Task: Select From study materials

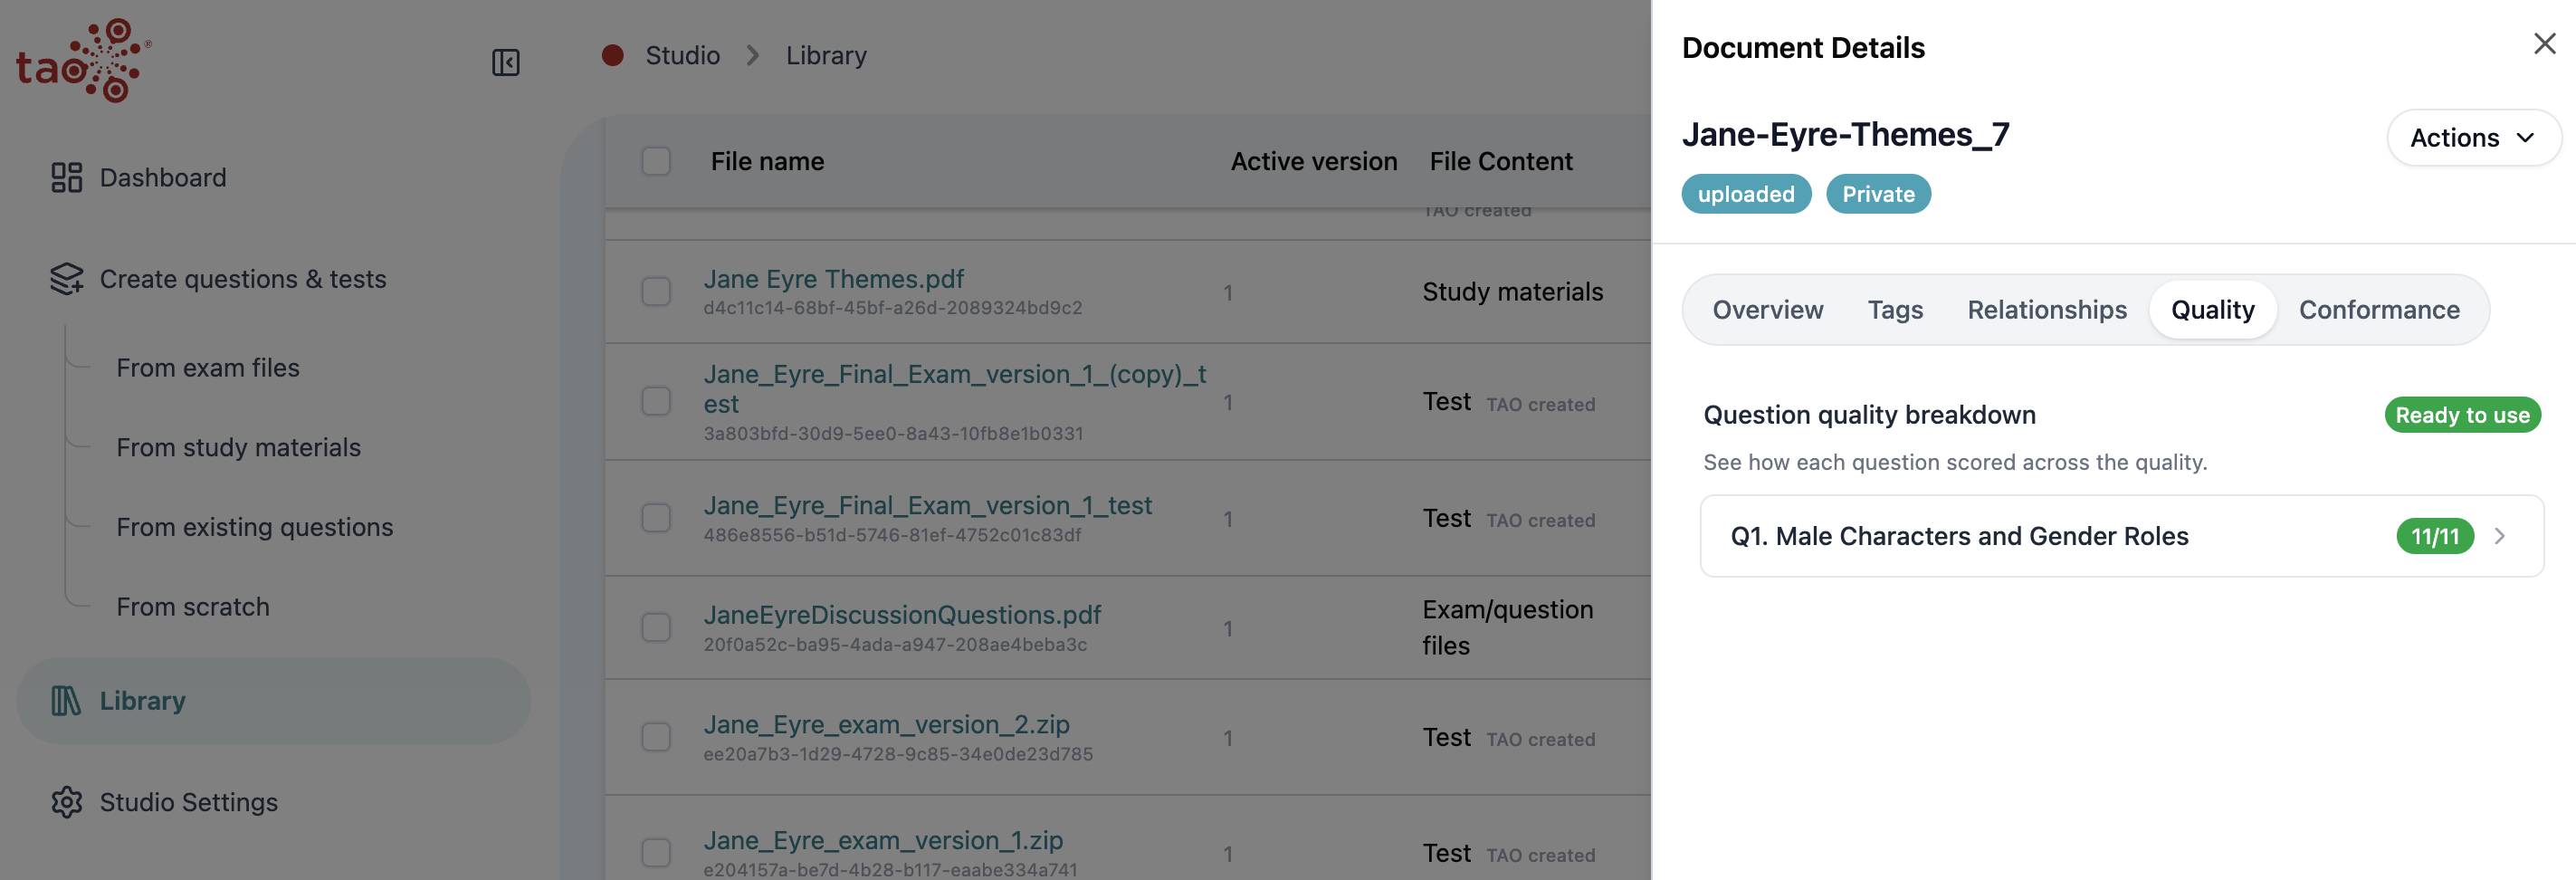Action: 239,447
